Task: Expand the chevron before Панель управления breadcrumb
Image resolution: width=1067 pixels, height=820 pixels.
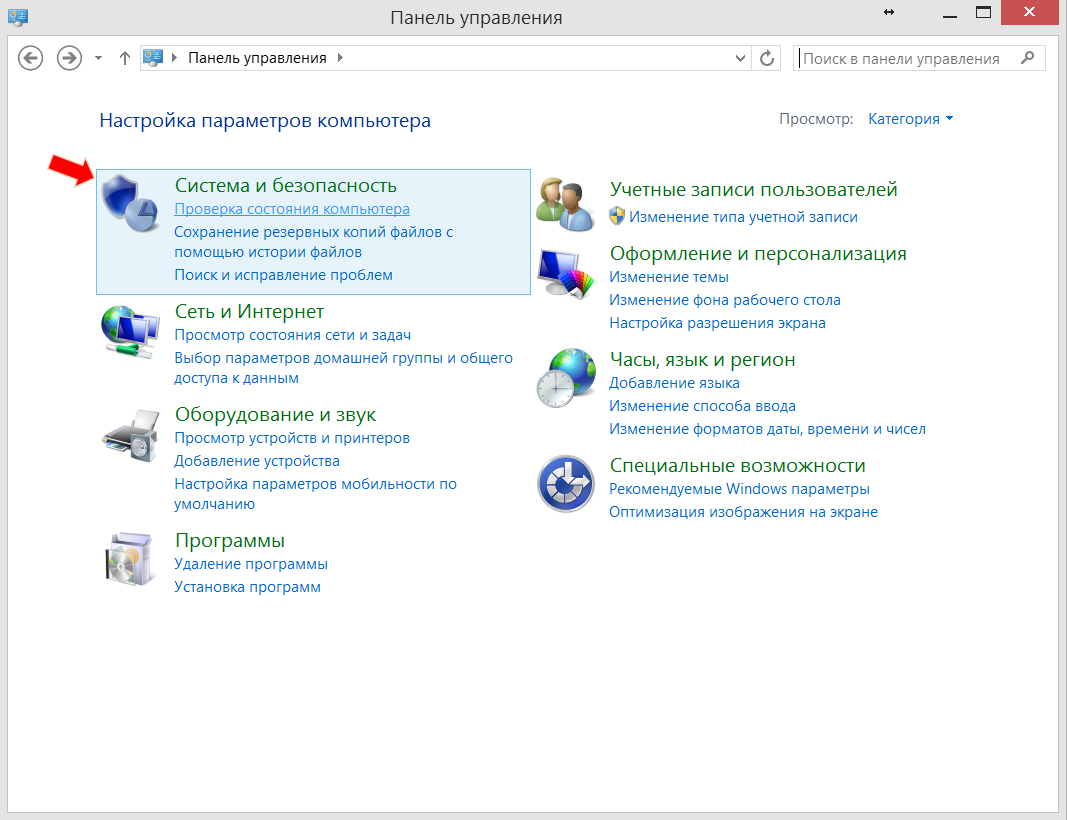Action: [x=174, y=58]
